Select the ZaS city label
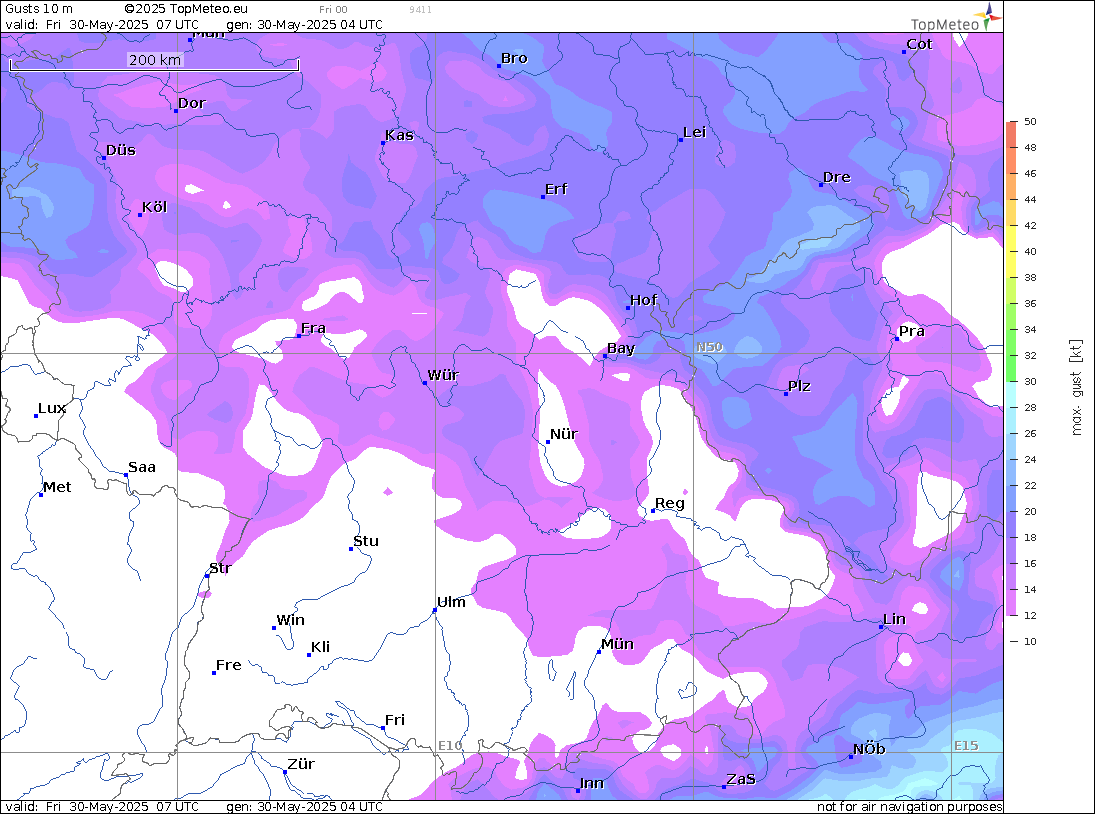The height and width of the screenshot is (814, 1095). [741, 779]
